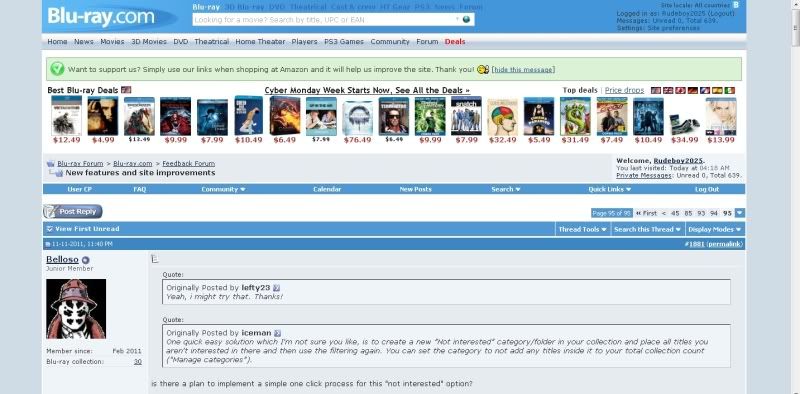The height and width of the screenshot is (394, 800).
Task: Expand the Quick Links menu
Action: (610, 189)
